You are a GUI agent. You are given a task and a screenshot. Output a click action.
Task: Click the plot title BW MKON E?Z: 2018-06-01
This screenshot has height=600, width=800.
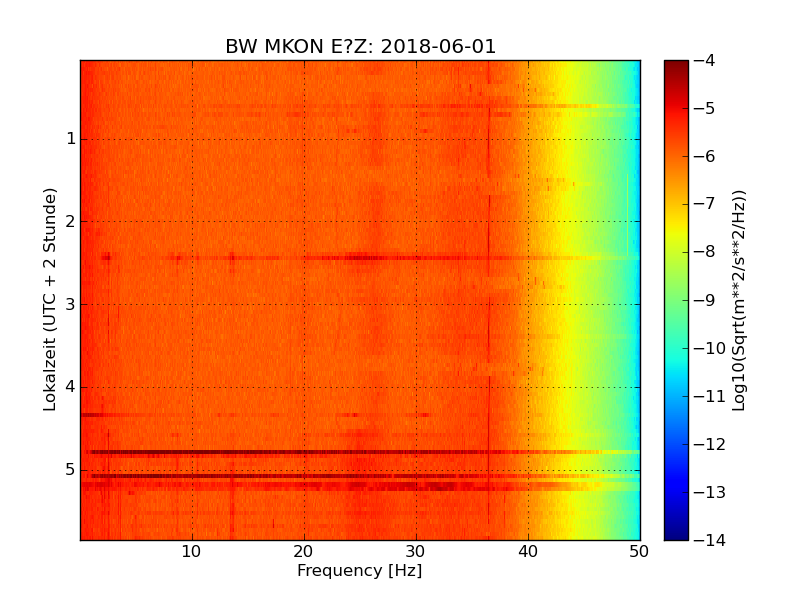(x=360, y=46)
